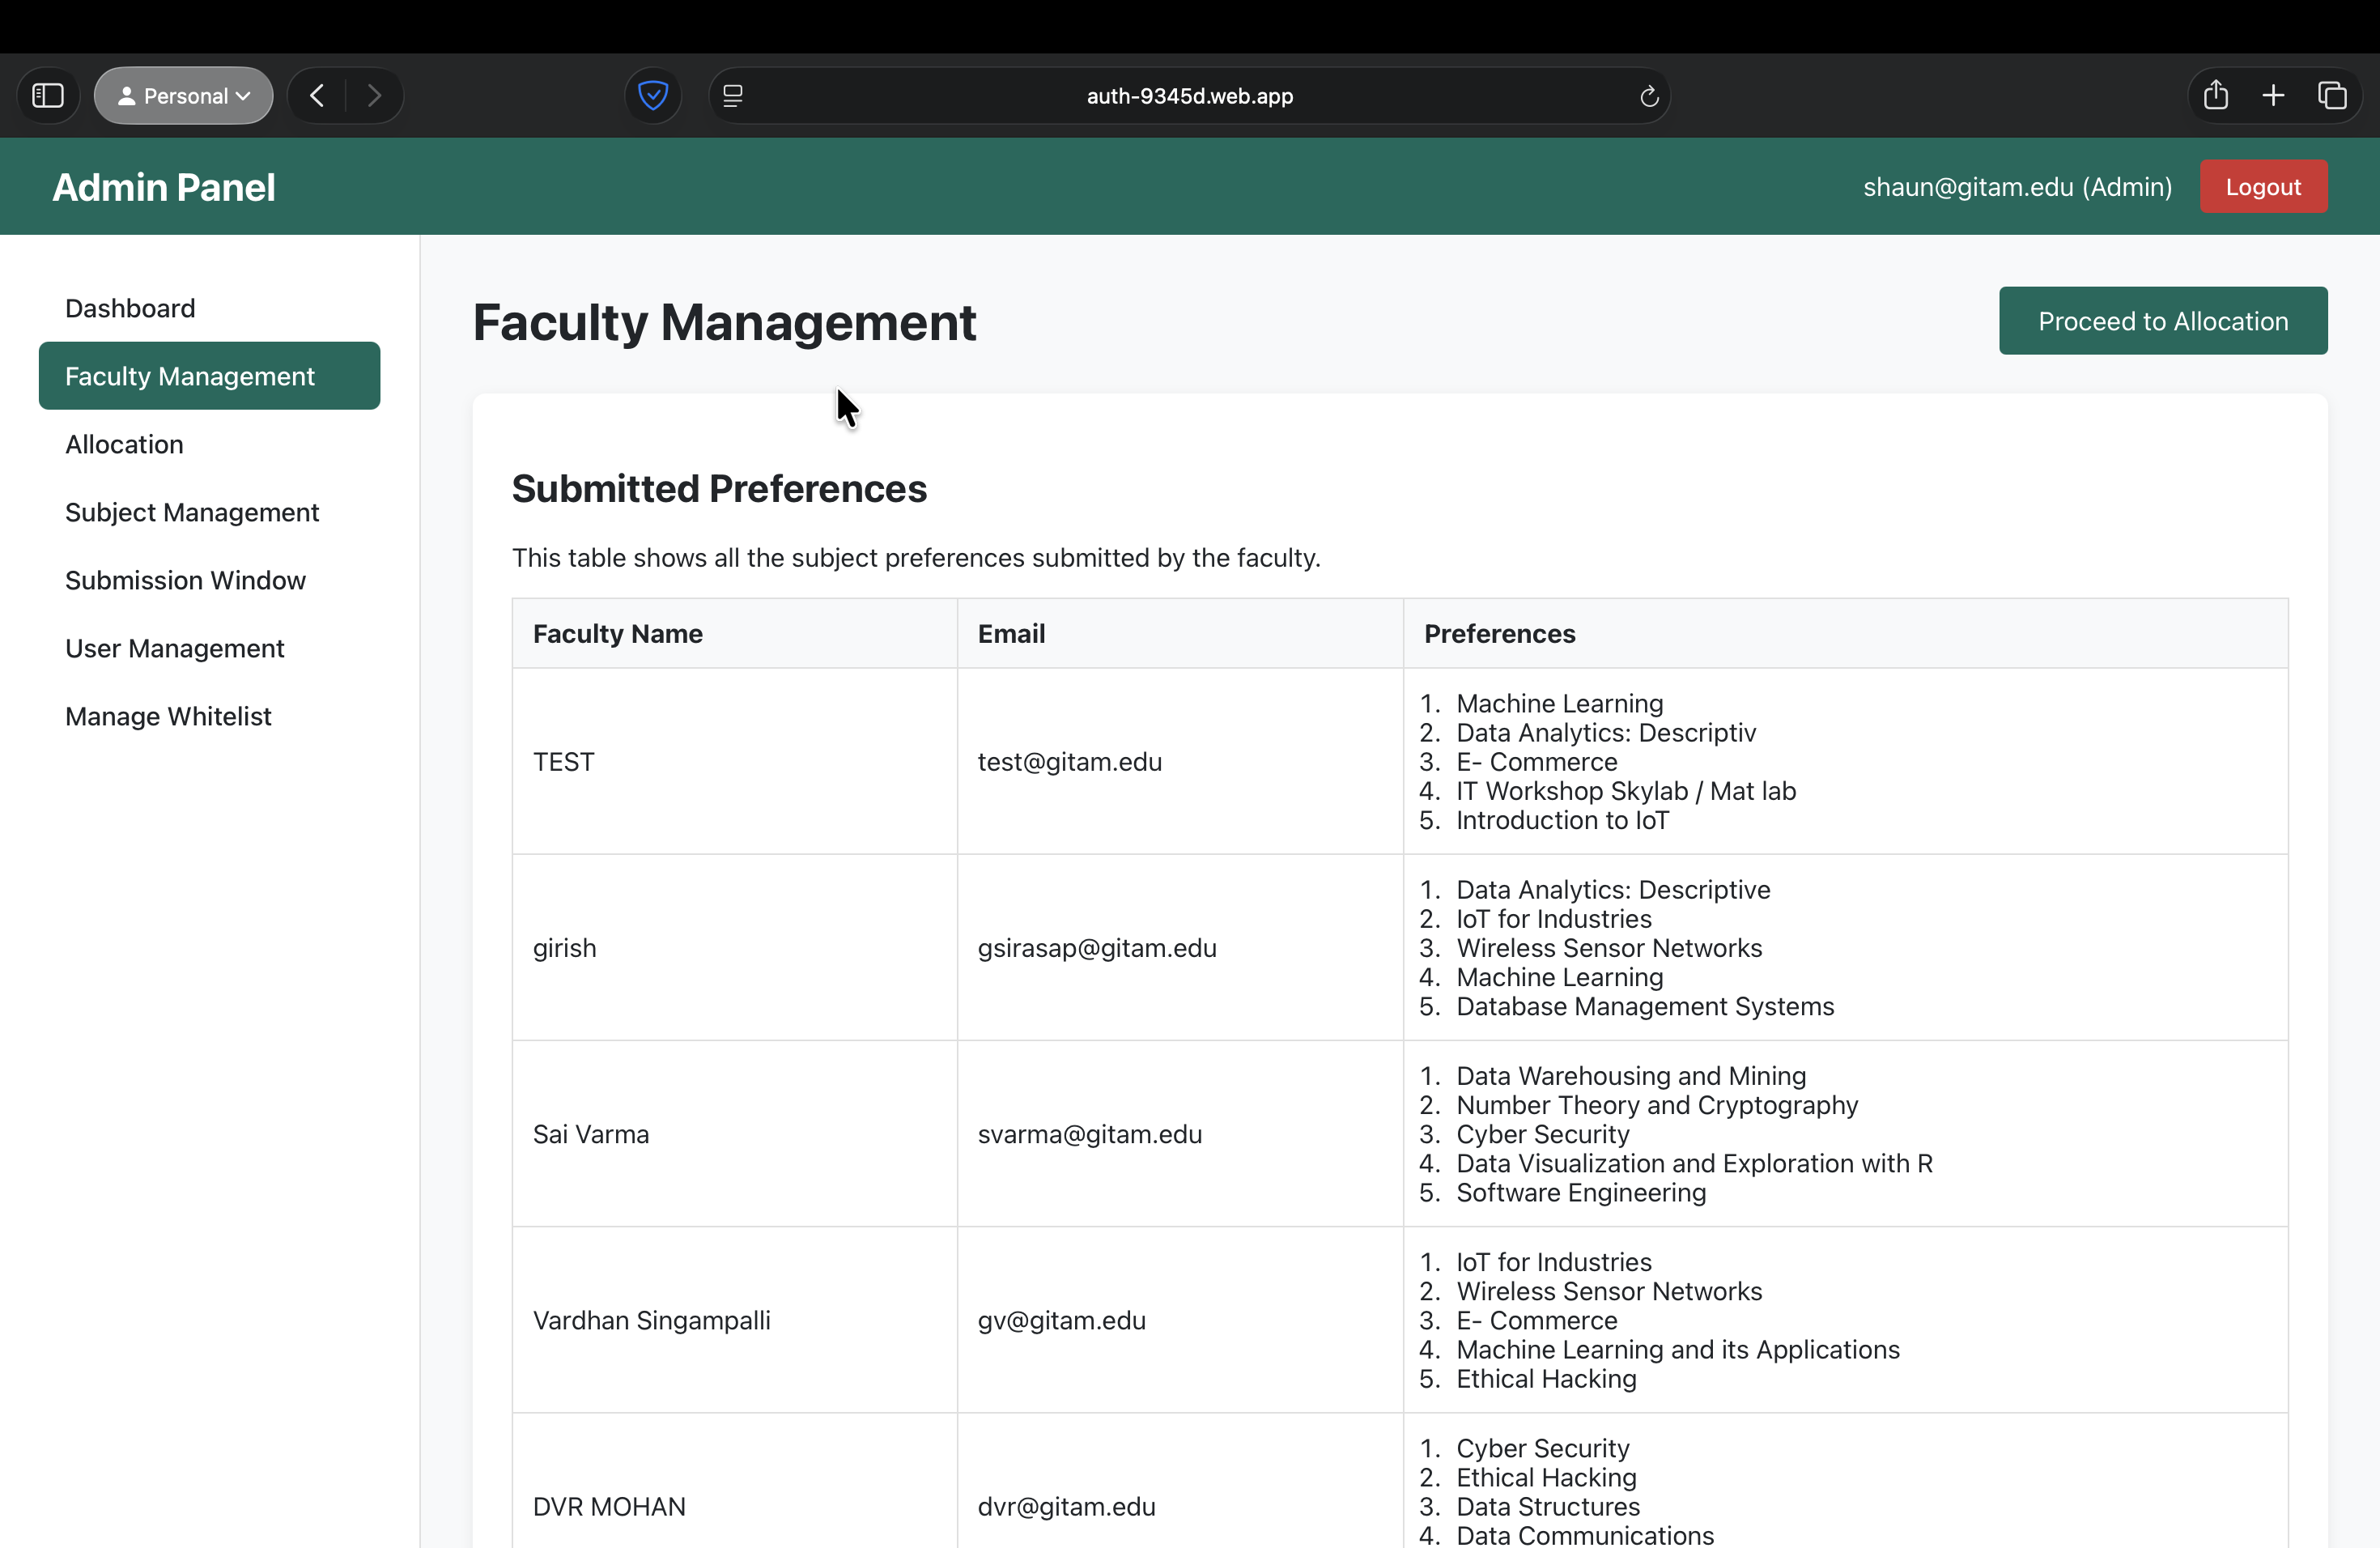Open Submission Window settings
This screenshot has width=2380, height=1548.
coord(185,580)
